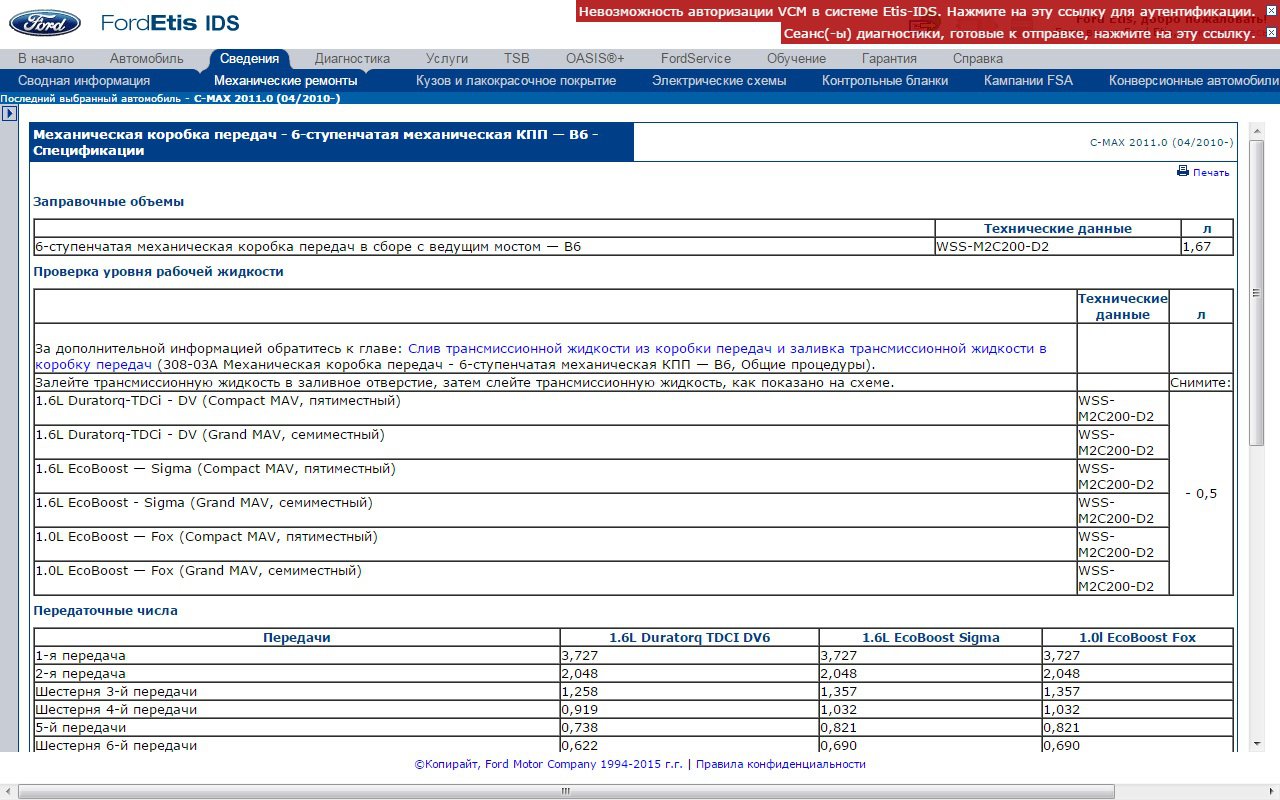Open the Обучение tab
1280x800 pixels.
coord(796,58)
